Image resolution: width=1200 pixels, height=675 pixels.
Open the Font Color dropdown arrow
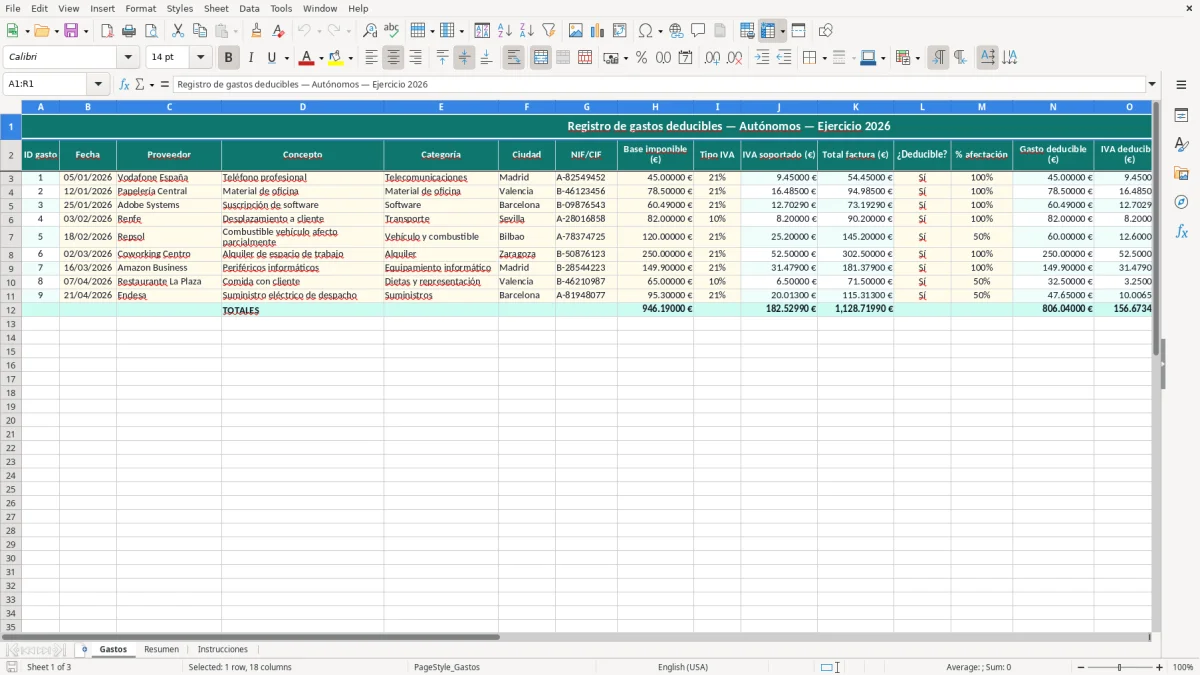tap(321, 58)
